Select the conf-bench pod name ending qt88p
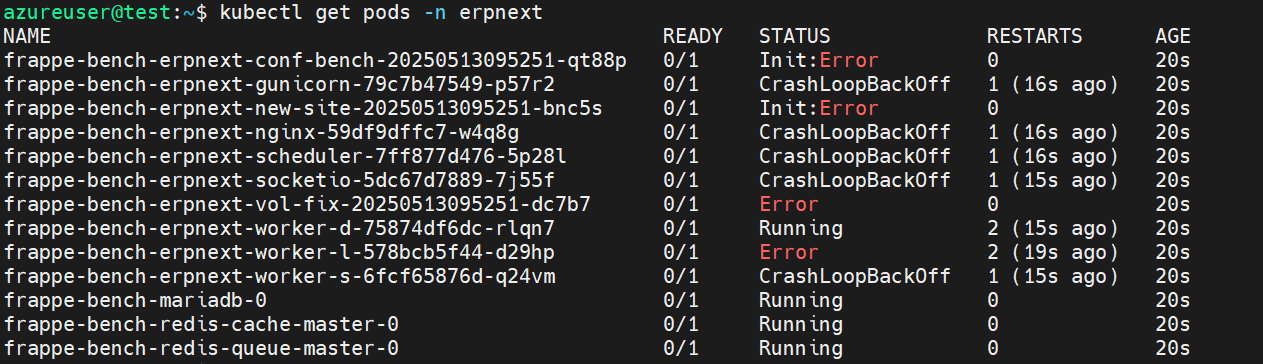The image size is (1263, 364). pos(315,60)
